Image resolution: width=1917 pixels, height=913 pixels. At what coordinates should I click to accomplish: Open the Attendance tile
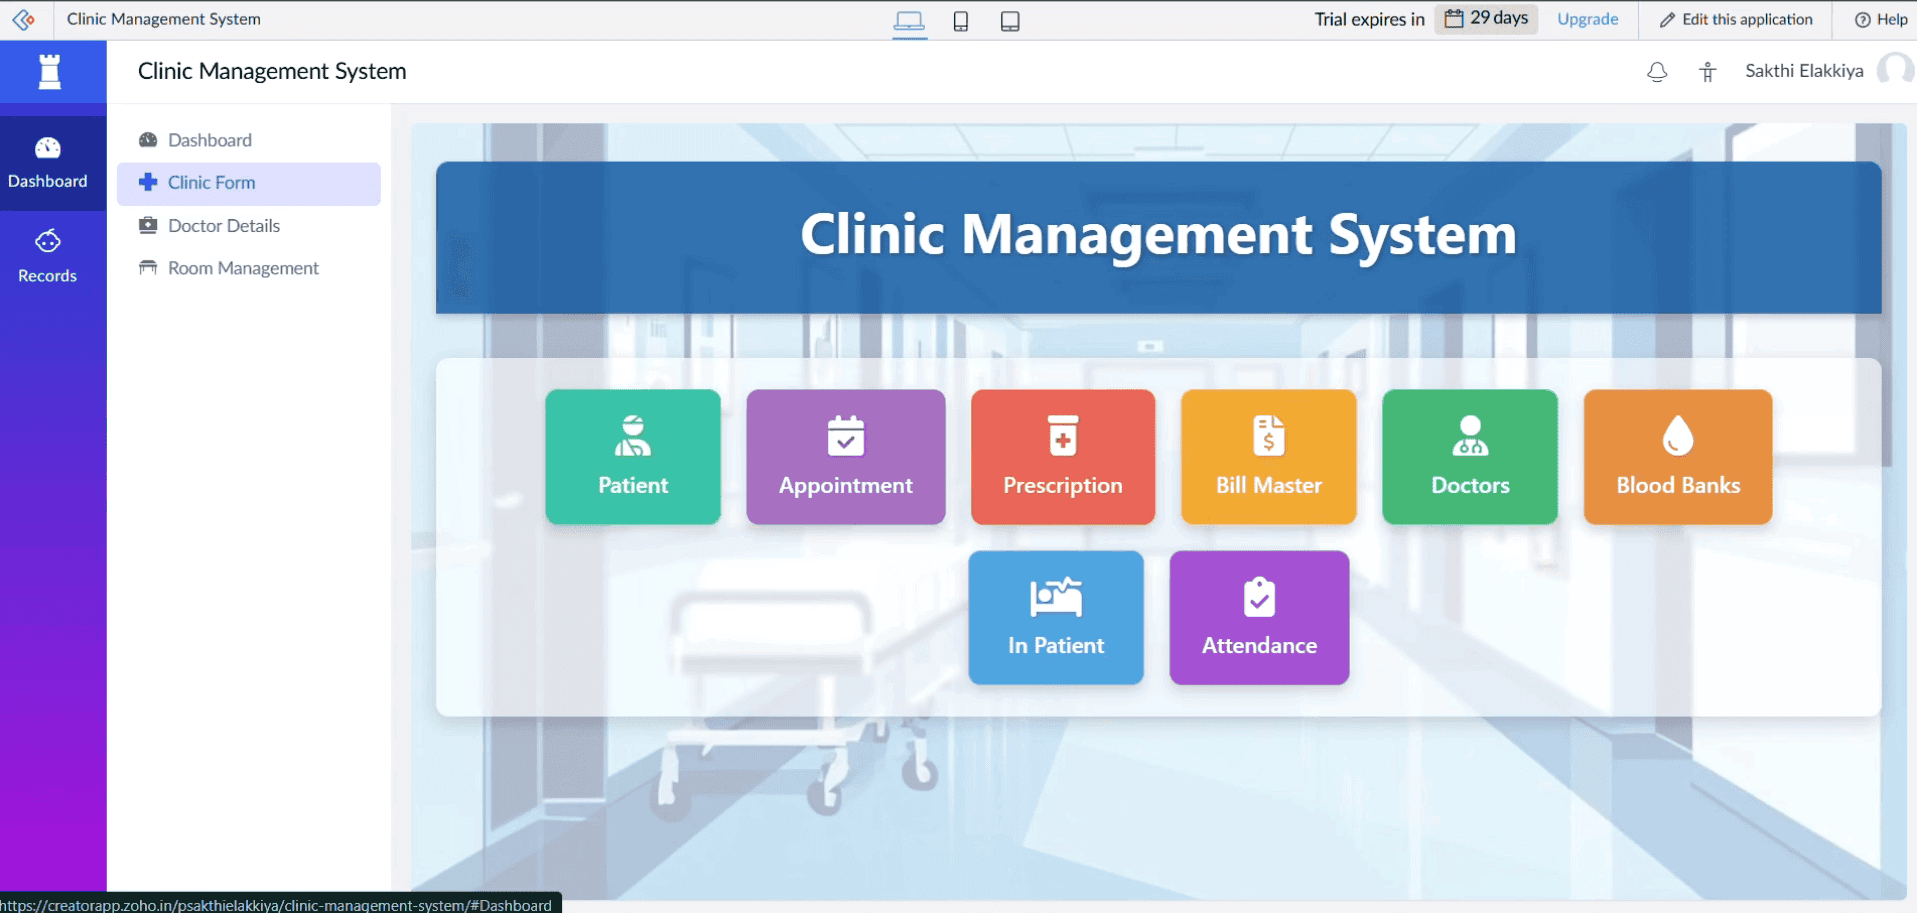[1260, 618]
